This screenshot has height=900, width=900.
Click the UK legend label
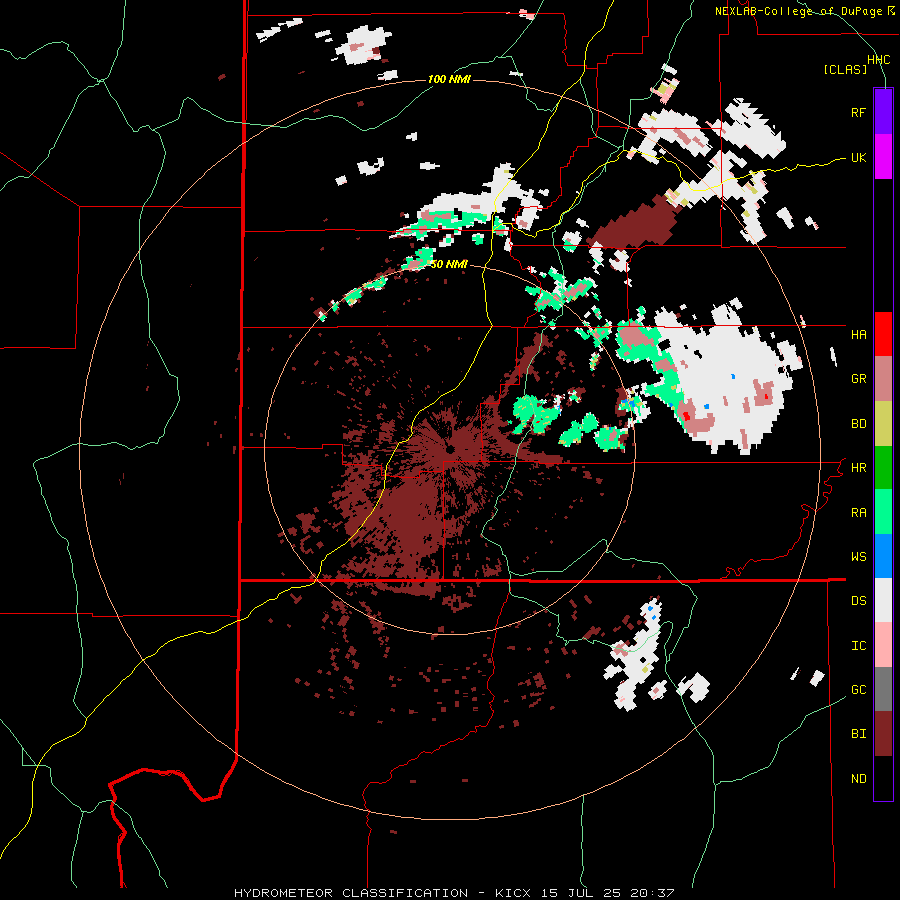[858, 157]
